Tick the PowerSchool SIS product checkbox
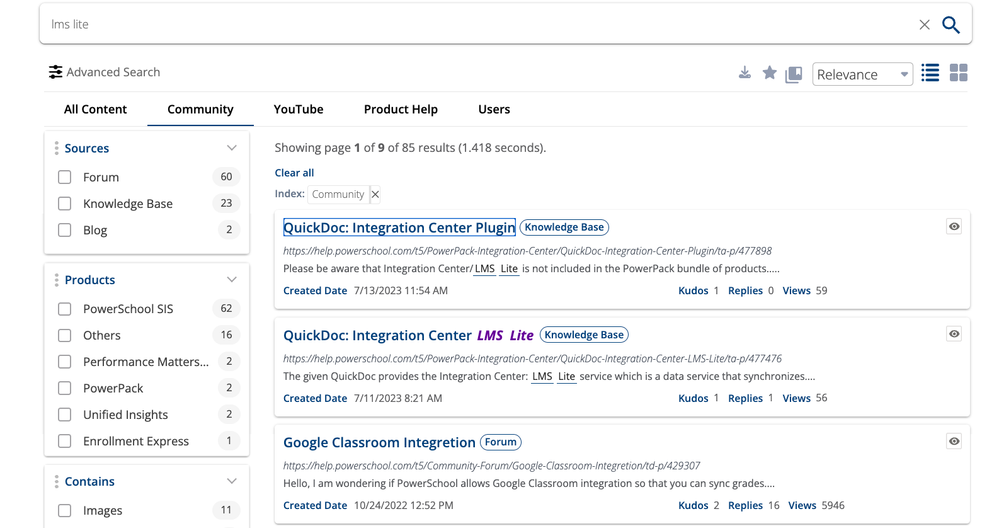Image resolution: width=999 pixels, height=528 pixels. [65, 309]
